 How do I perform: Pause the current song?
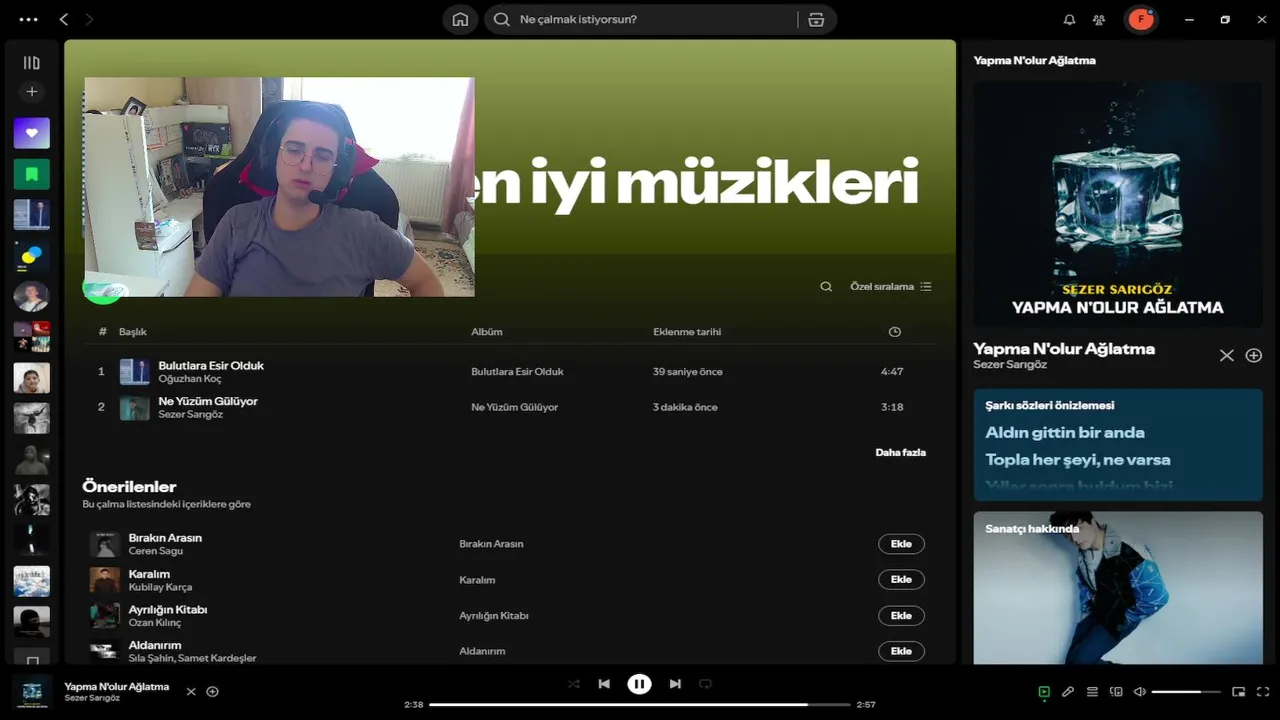(639, 684)
